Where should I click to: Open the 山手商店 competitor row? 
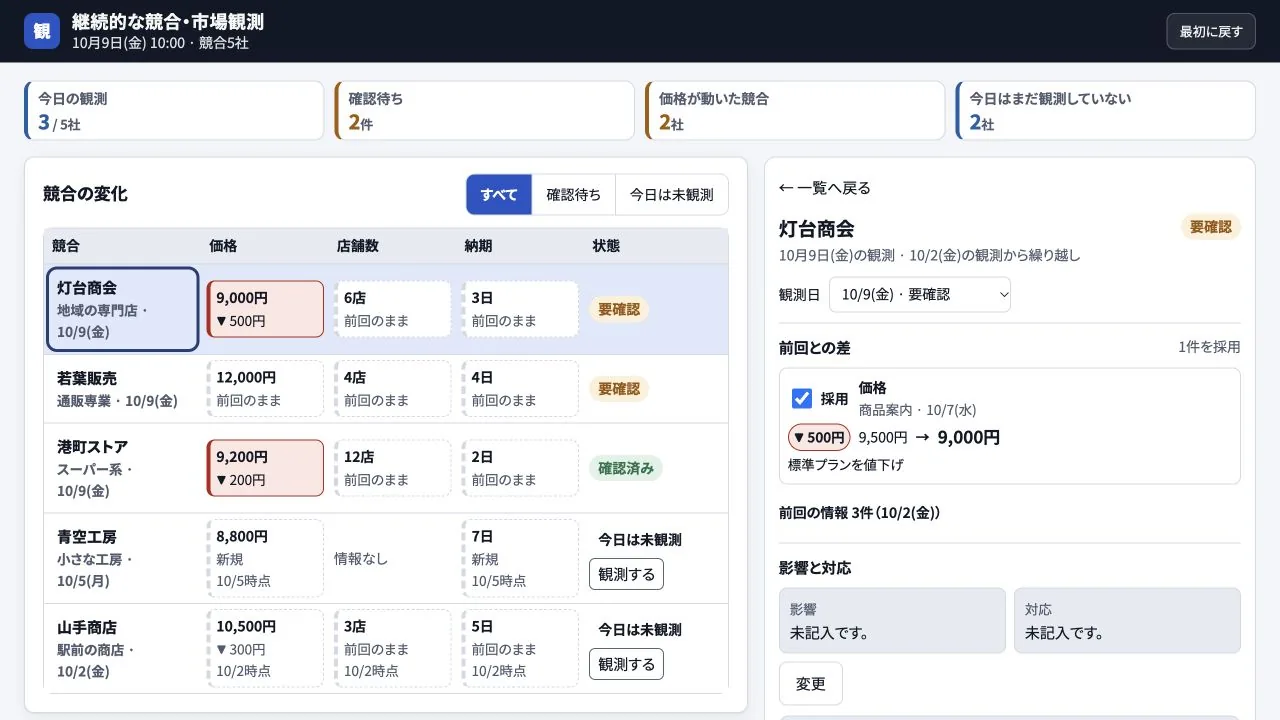[x=123, y=648]
